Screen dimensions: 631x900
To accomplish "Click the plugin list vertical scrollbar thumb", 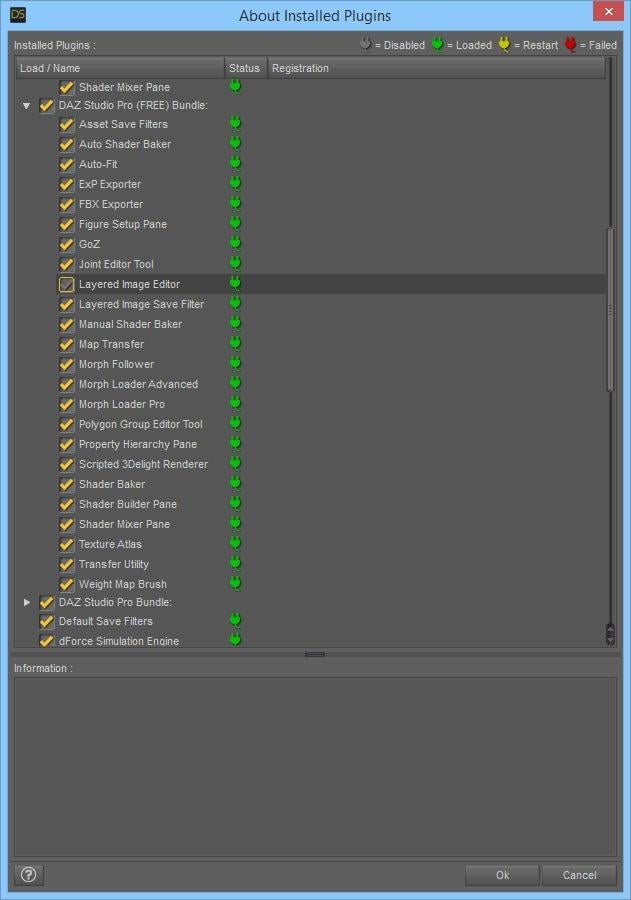I will 610,310.
